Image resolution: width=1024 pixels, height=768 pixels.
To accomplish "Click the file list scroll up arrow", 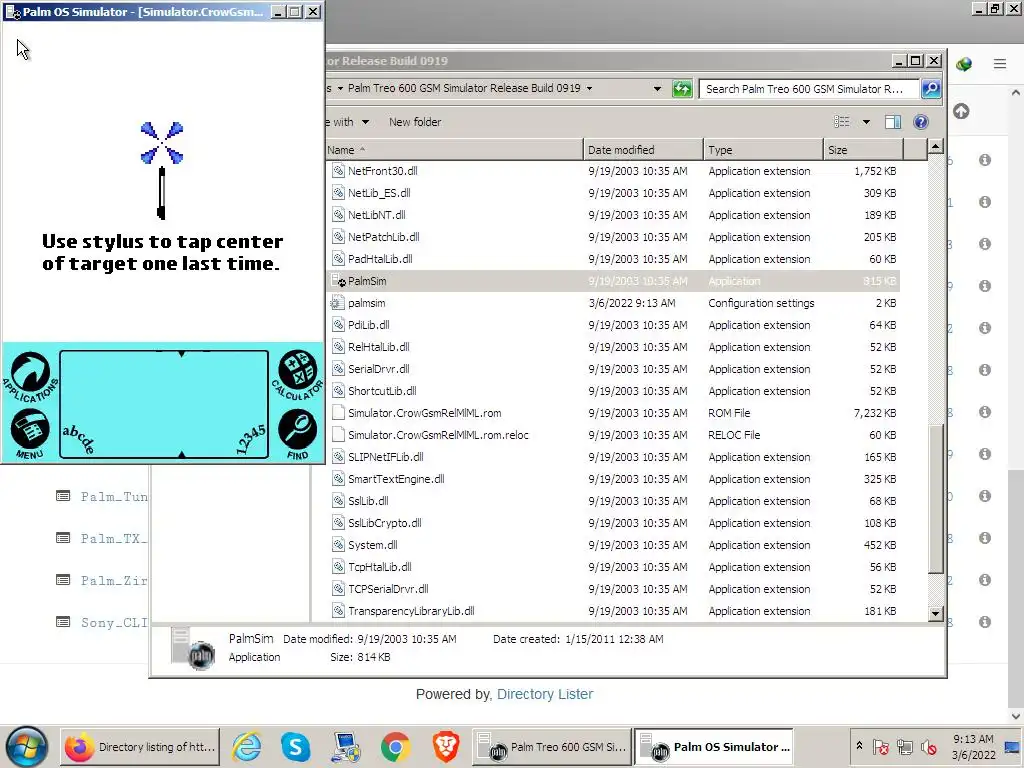I will (935, 147).
